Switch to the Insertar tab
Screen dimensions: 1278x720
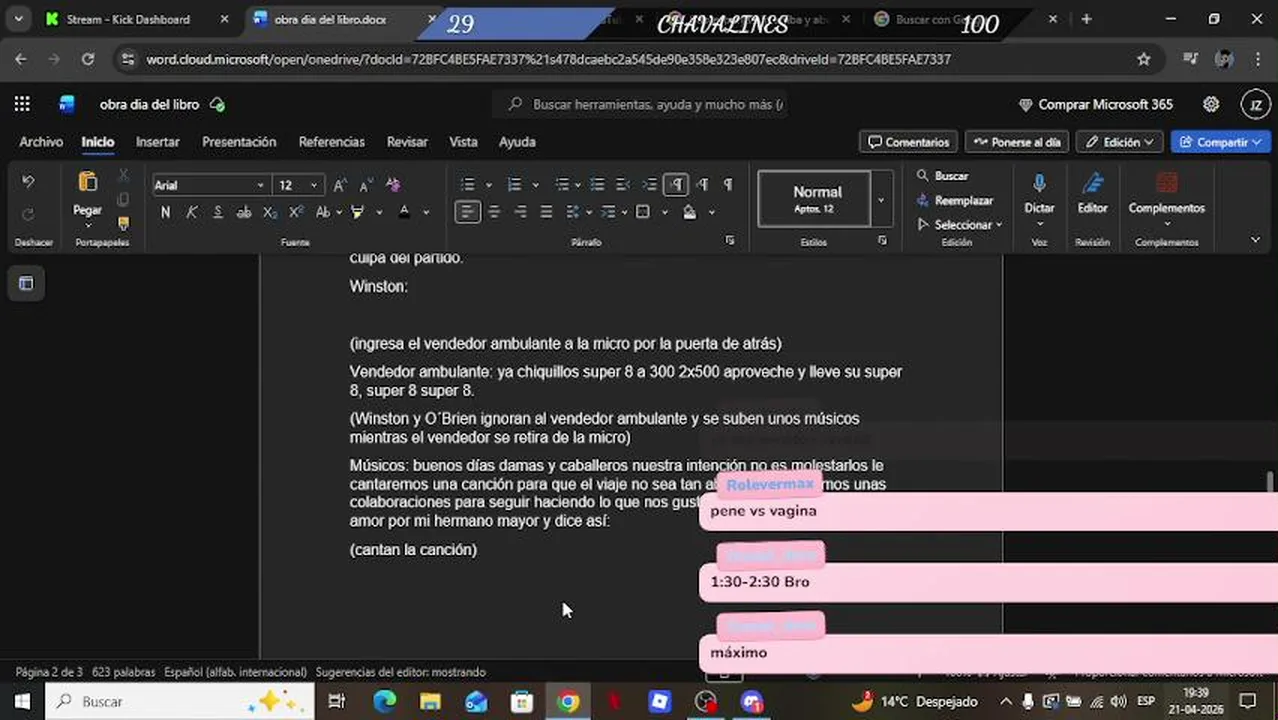point(158,142)
